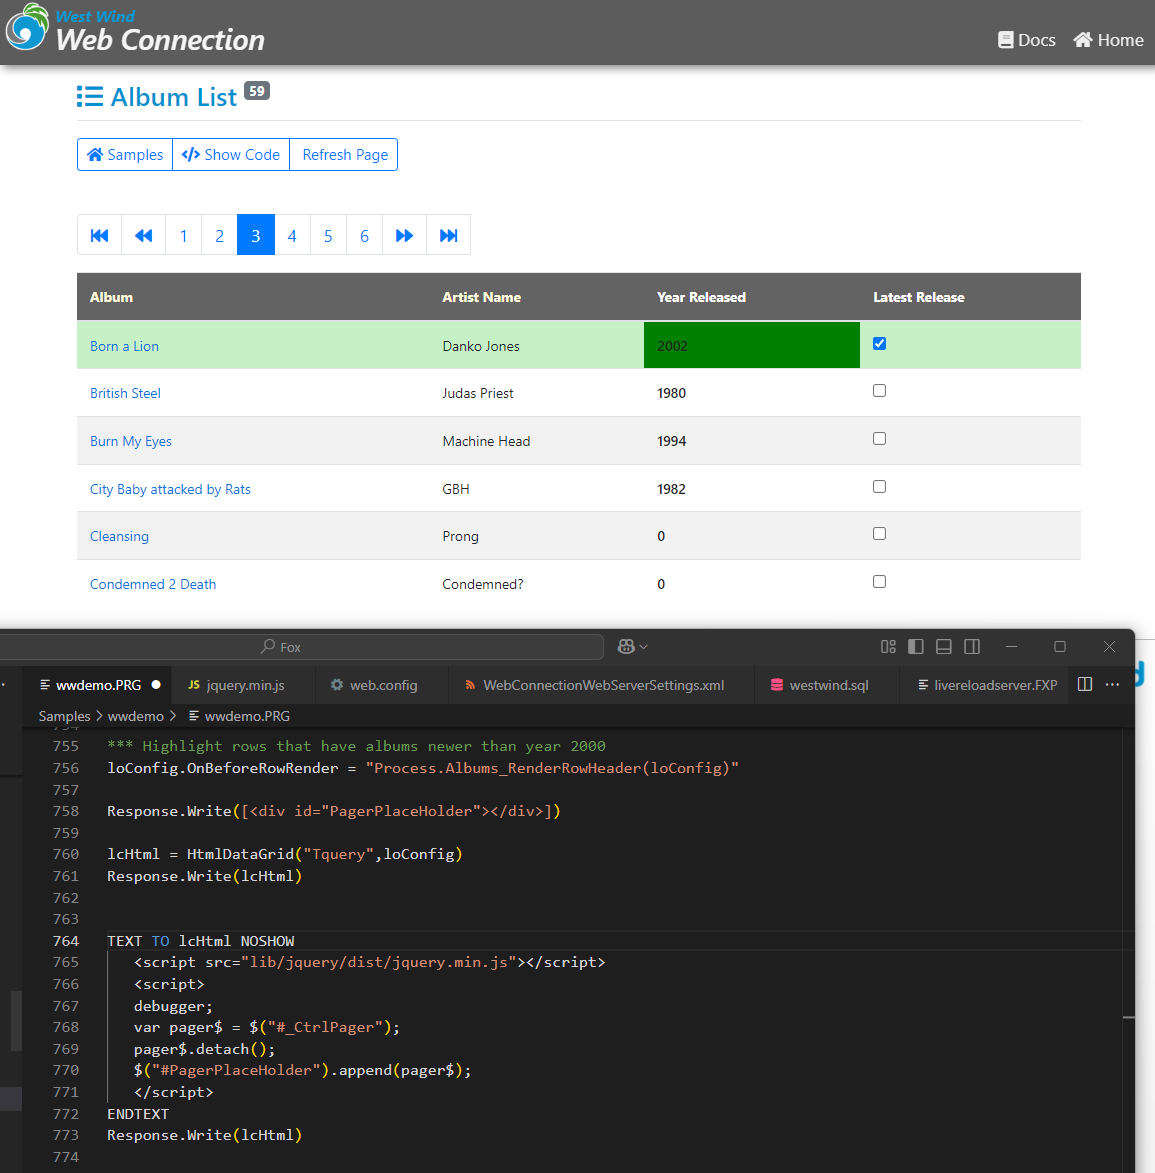This screenshot has width=1155, height=1173.
Task: Click the West Wind Web Connection logo
Action: point(135,29)
